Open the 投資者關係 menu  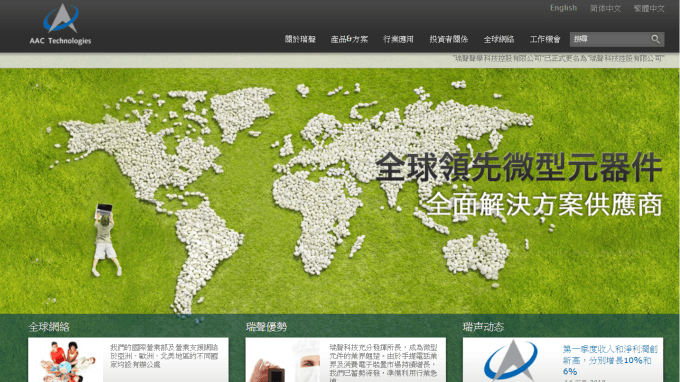[448, 39]
